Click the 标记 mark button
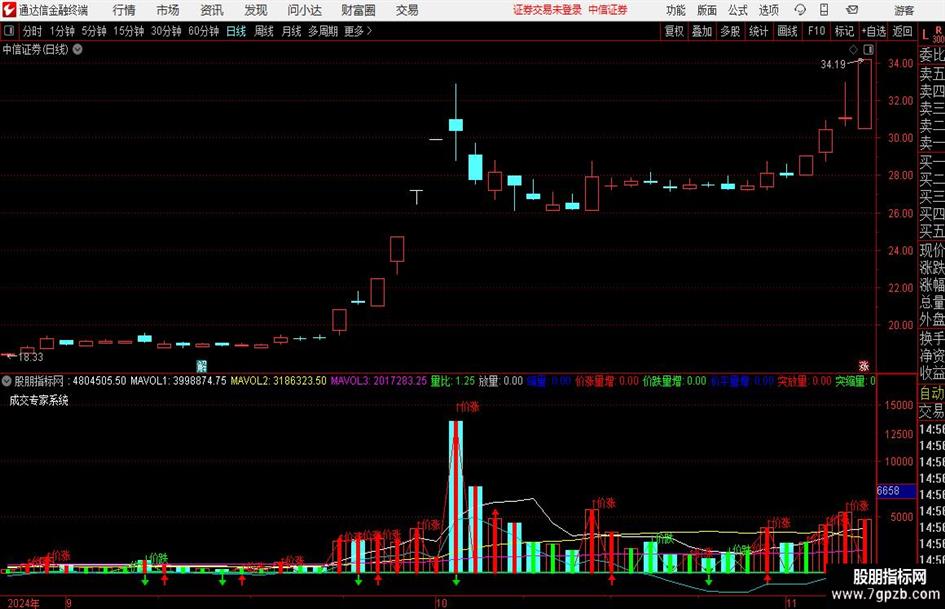The image size is (945, 609). pyautogui.click(x=844, y=31)
